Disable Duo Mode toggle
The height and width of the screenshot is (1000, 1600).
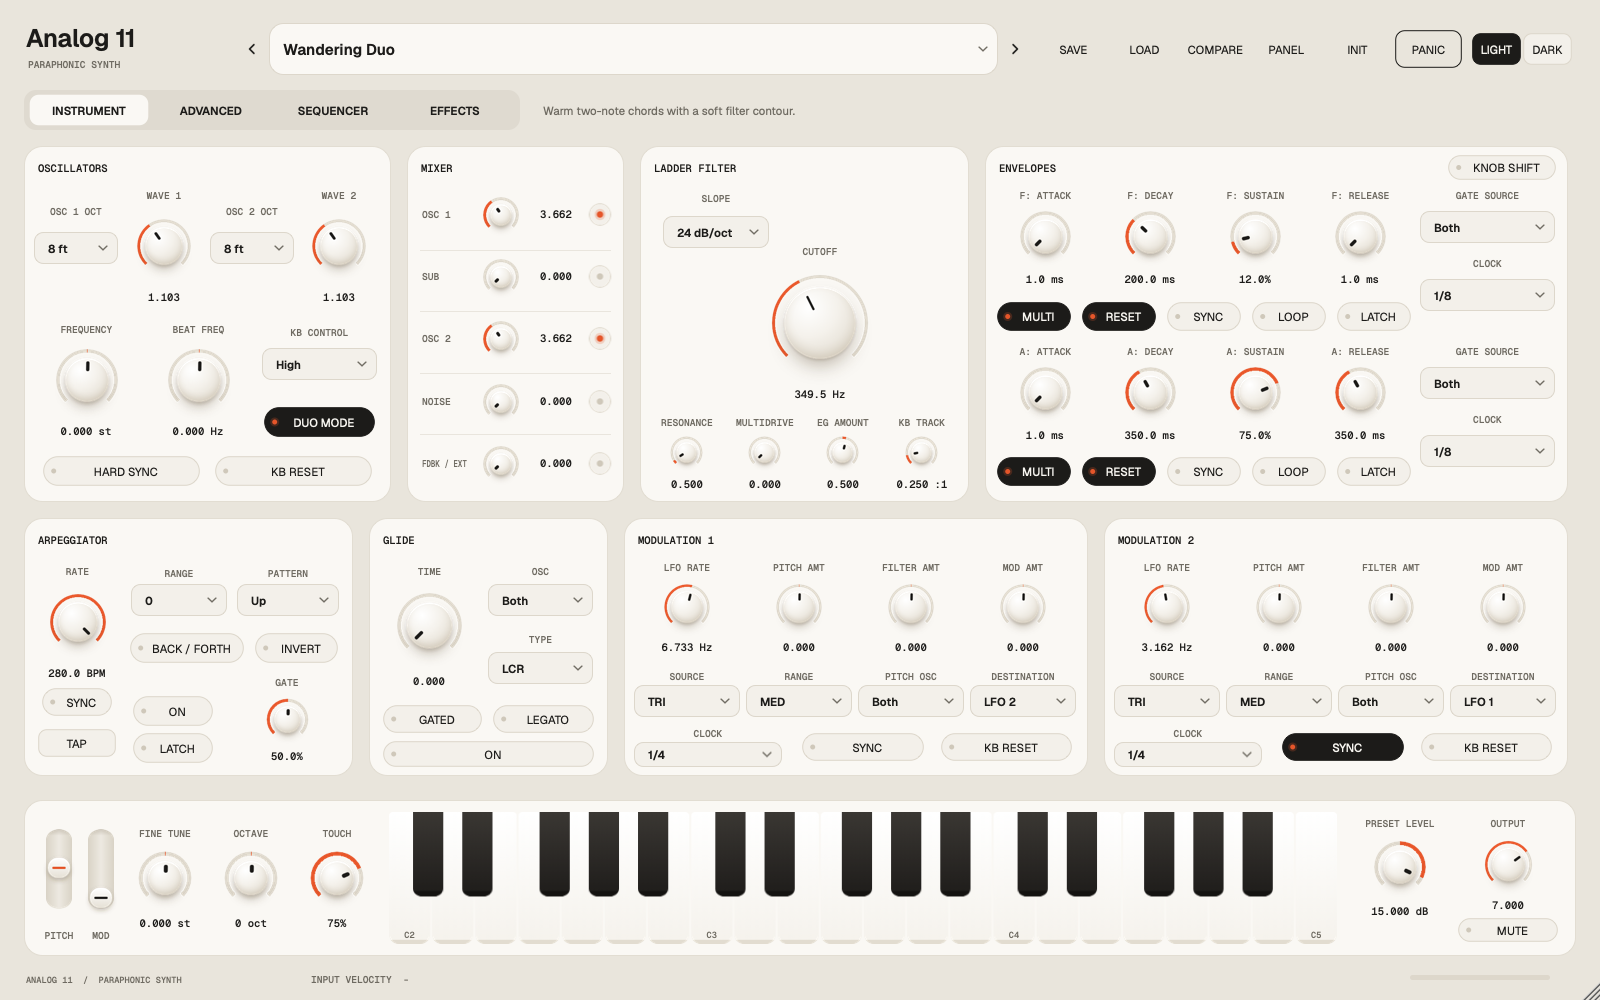[319, 422]
